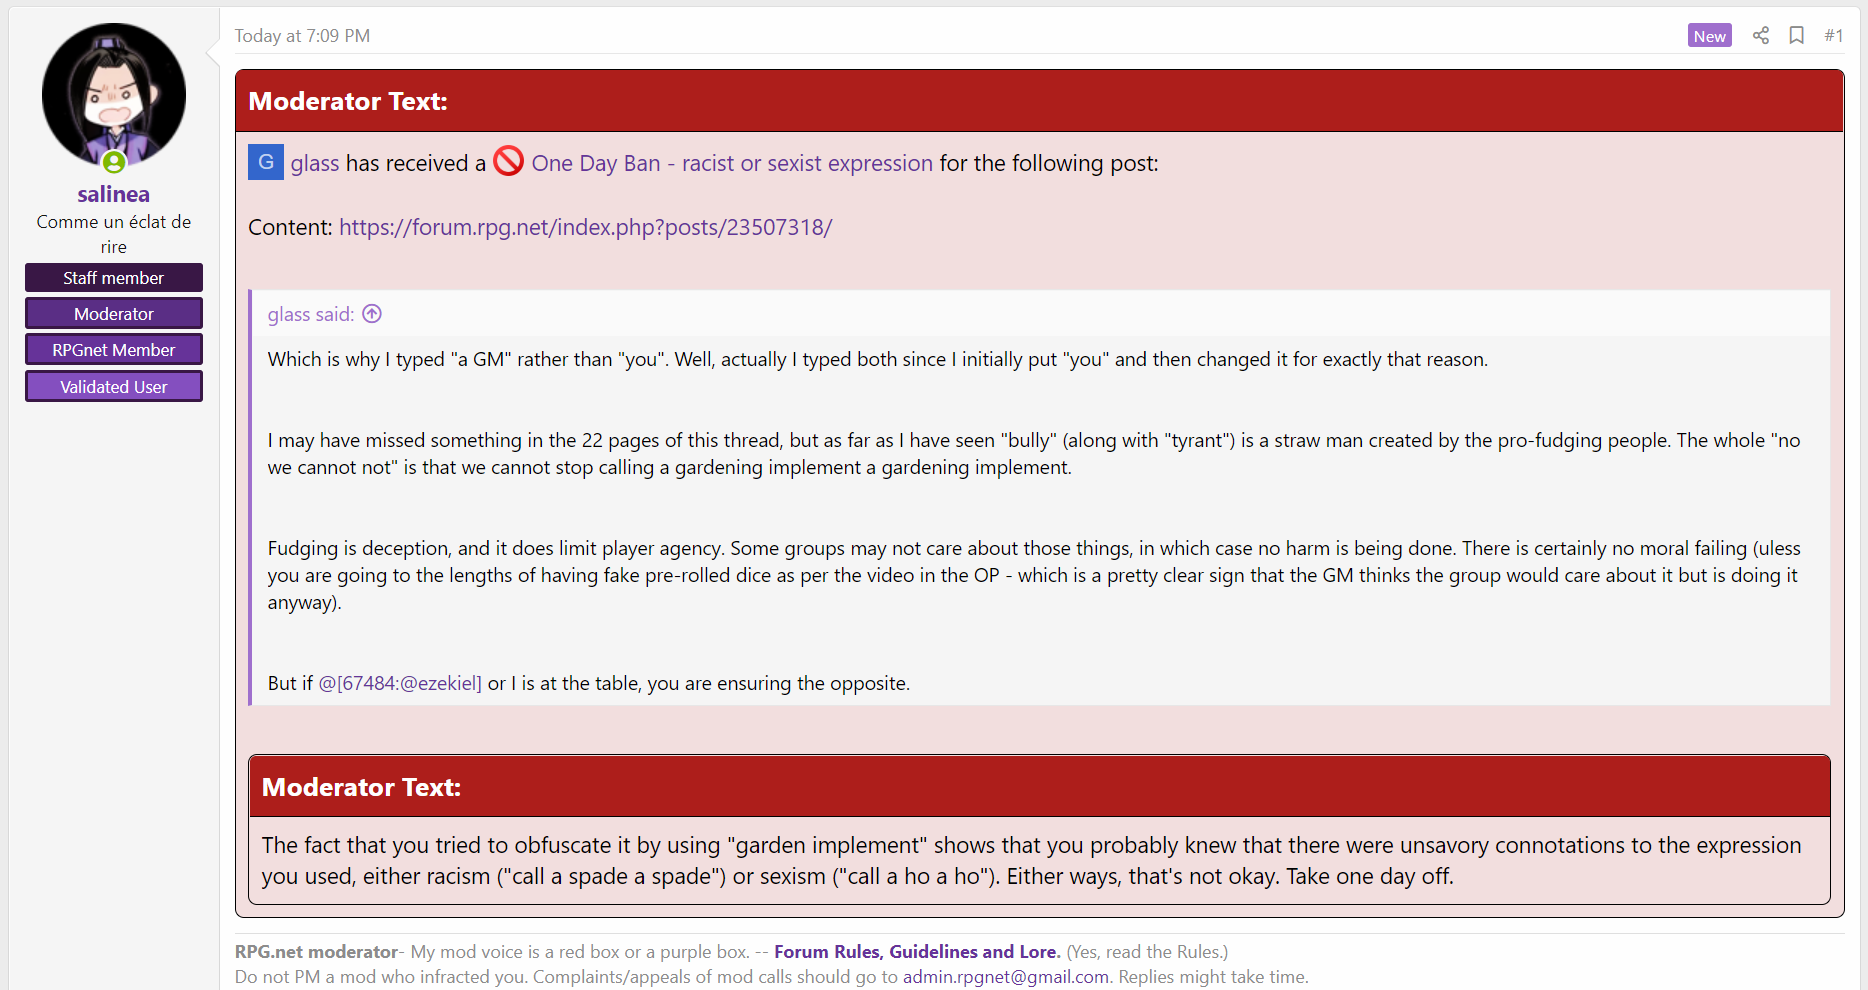Viewport: 1868px width, 990px height.
Task: Click the New post indicator label
Action: pyautogui.click(x=1710, y=36)
